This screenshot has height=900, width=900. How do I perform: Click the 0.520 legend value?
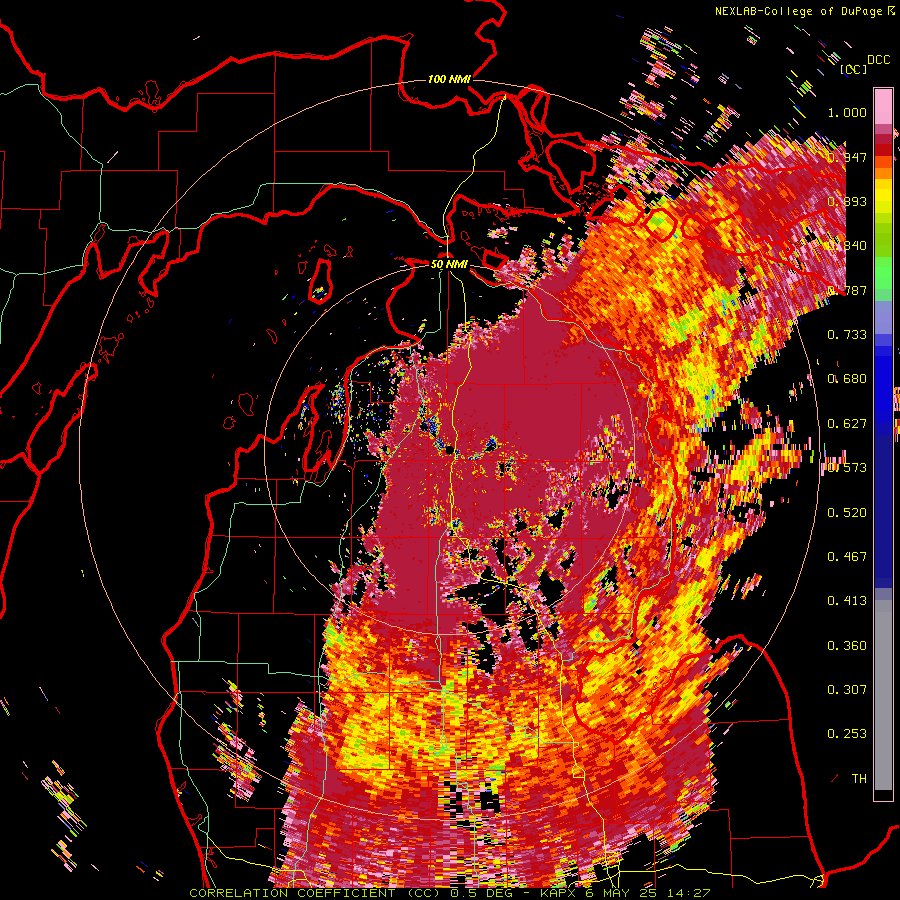coord(847,513)
